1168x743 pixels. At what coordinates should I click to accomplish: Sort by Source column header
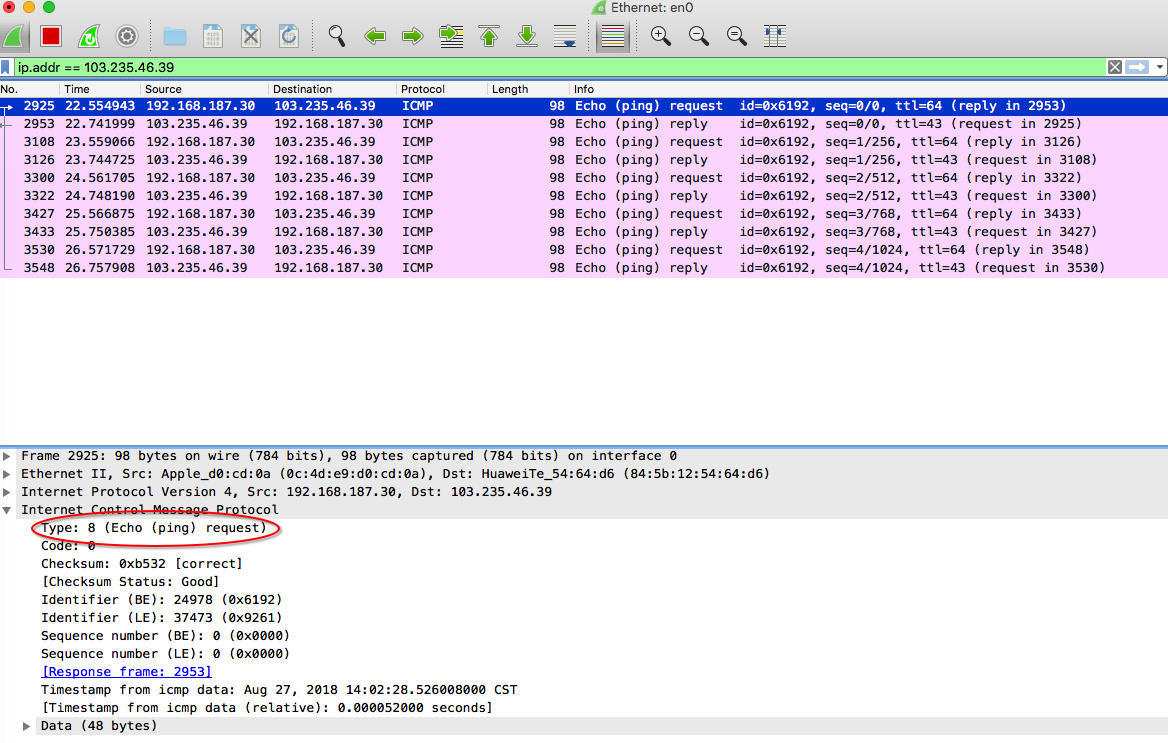click(x=205, y=89)
